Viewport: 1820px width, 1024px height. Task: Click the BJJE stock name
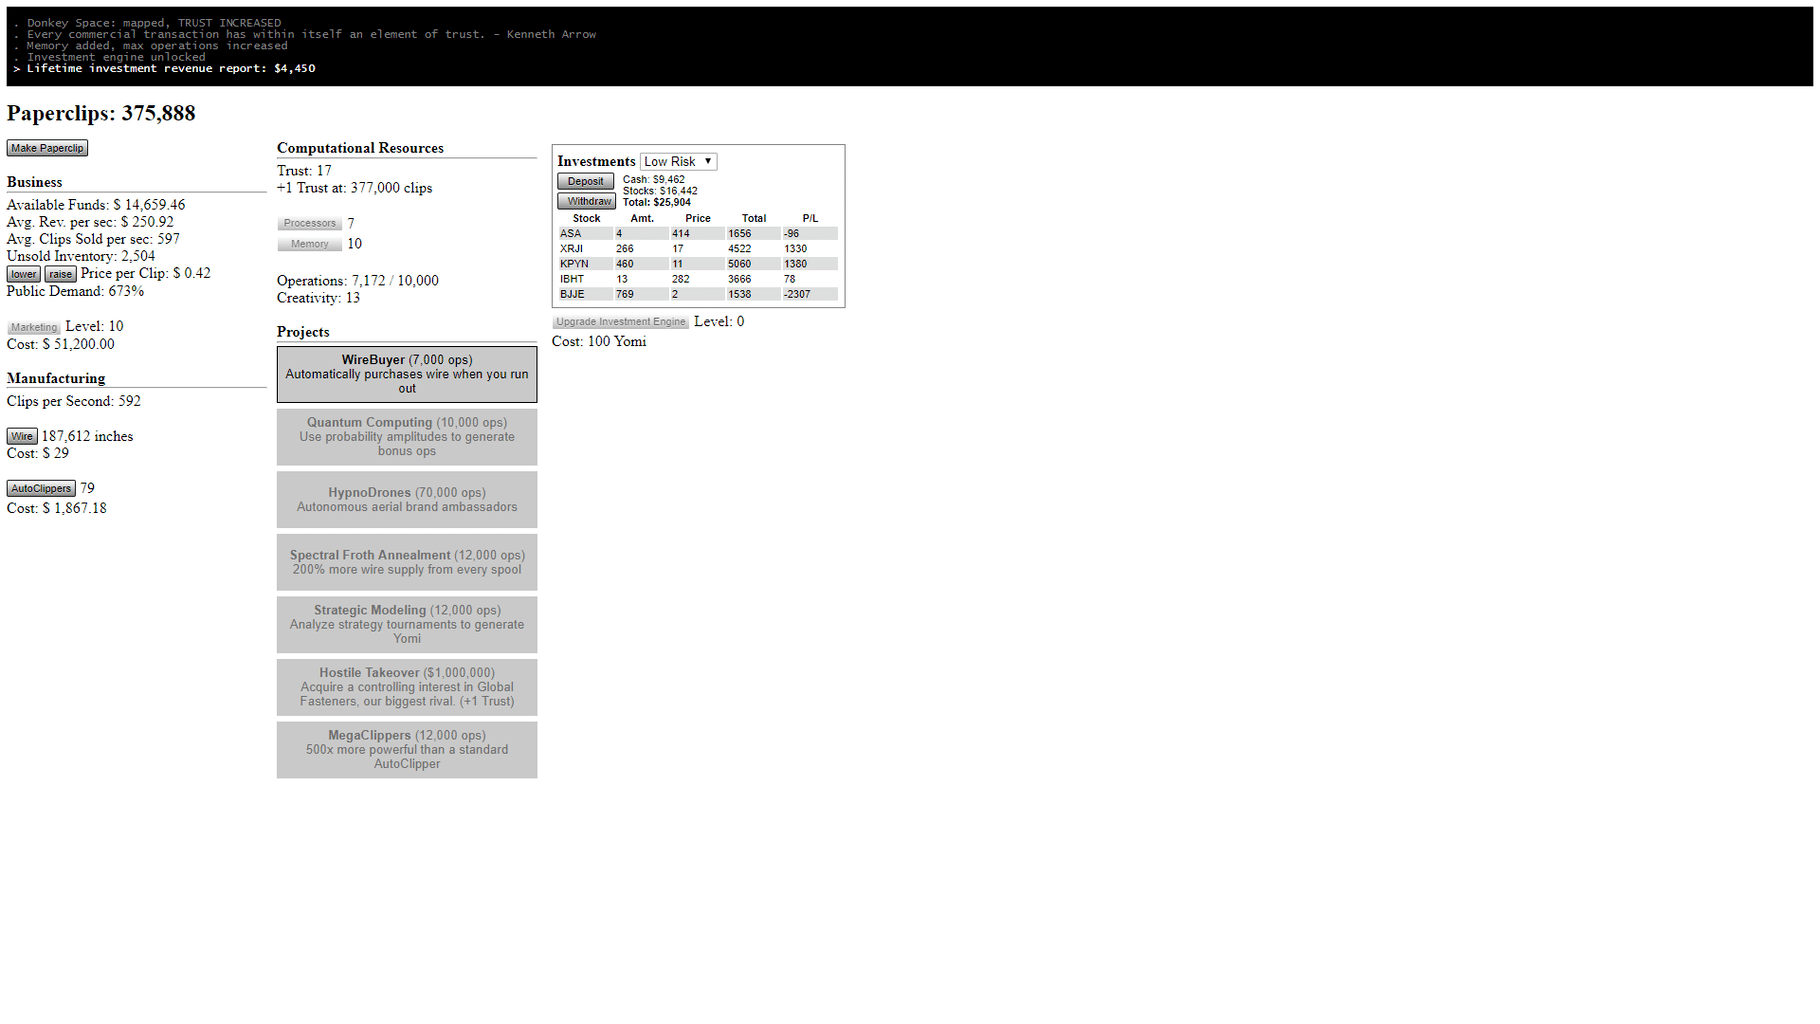pyautogui.click(x=572, y=294)
